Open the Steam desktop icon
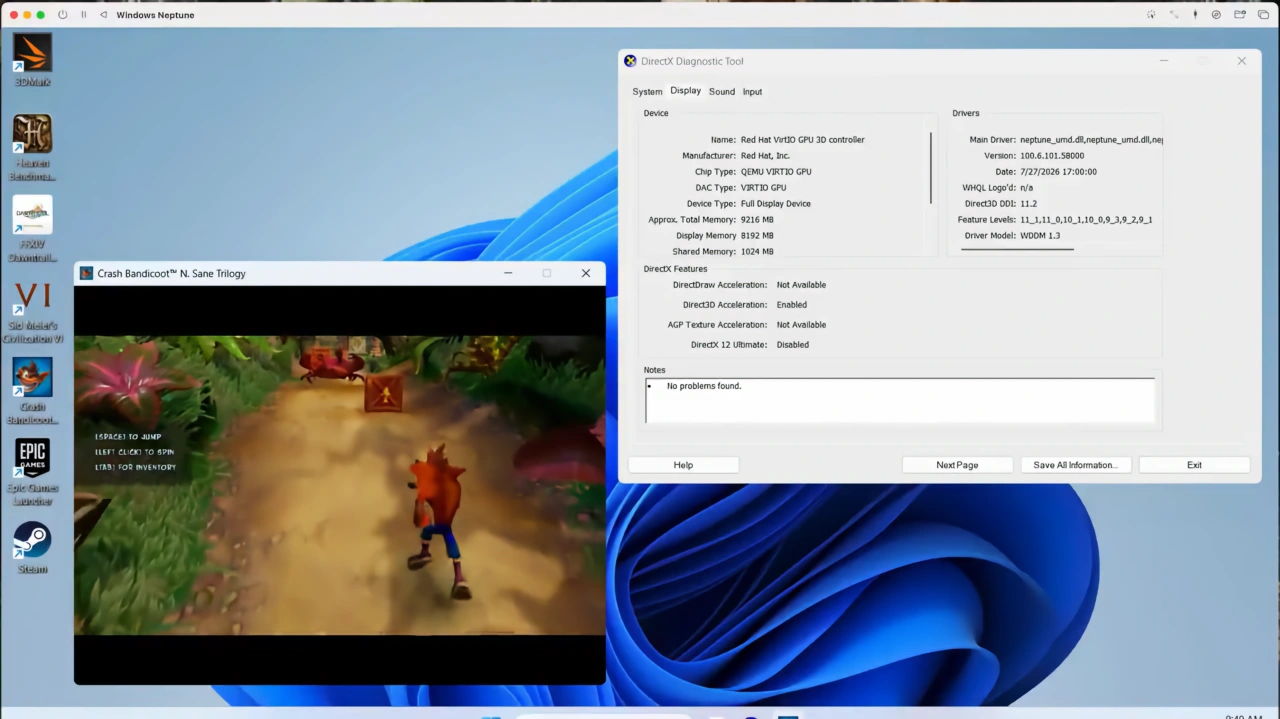The height and width of the screenshot is (719, 1280). 32,546
